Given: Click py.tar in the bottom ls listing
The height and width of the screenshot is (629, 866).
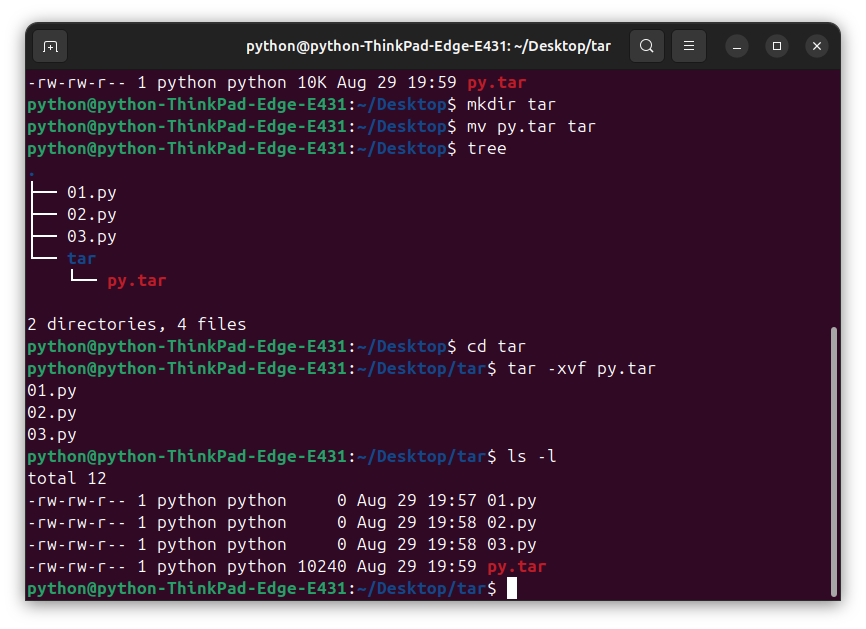Looking at the screenshot, I should (516, 567).
